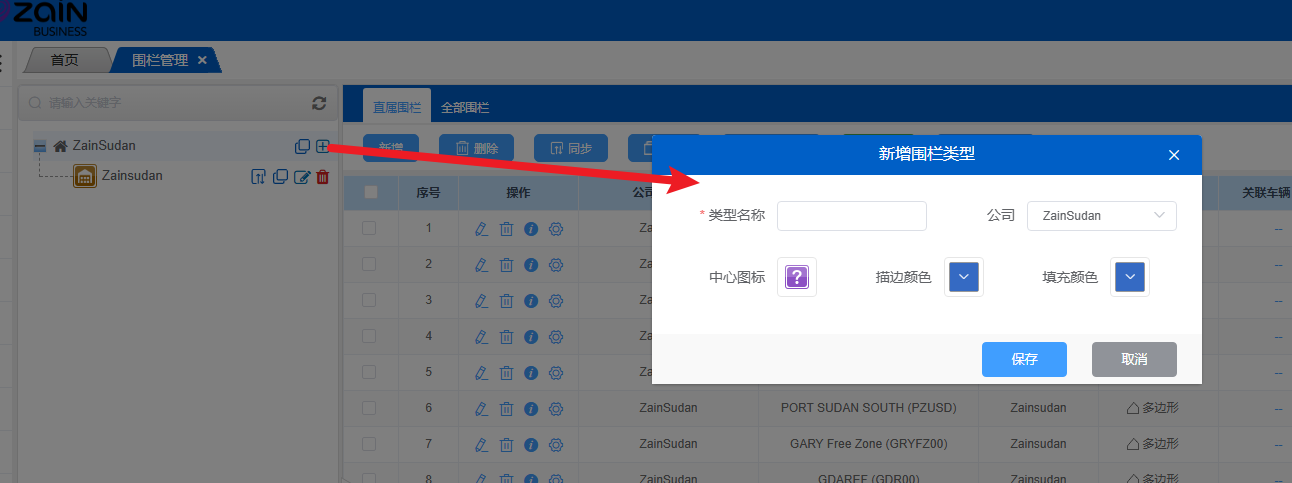Open the center icon picker (question mark)

click(796, 277)
